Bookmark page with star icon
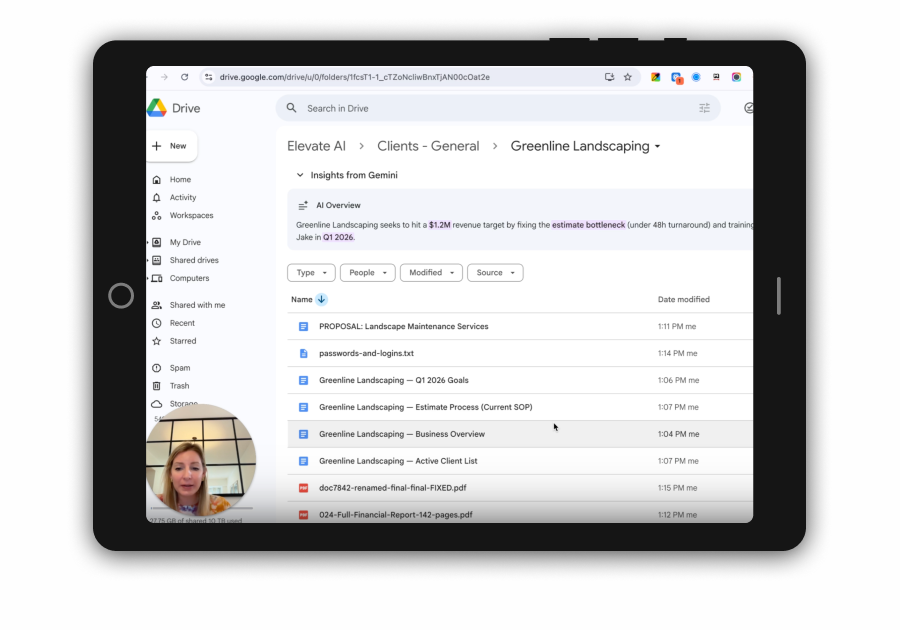Screen dimensions: 900x630 click(x=628, y=77)
